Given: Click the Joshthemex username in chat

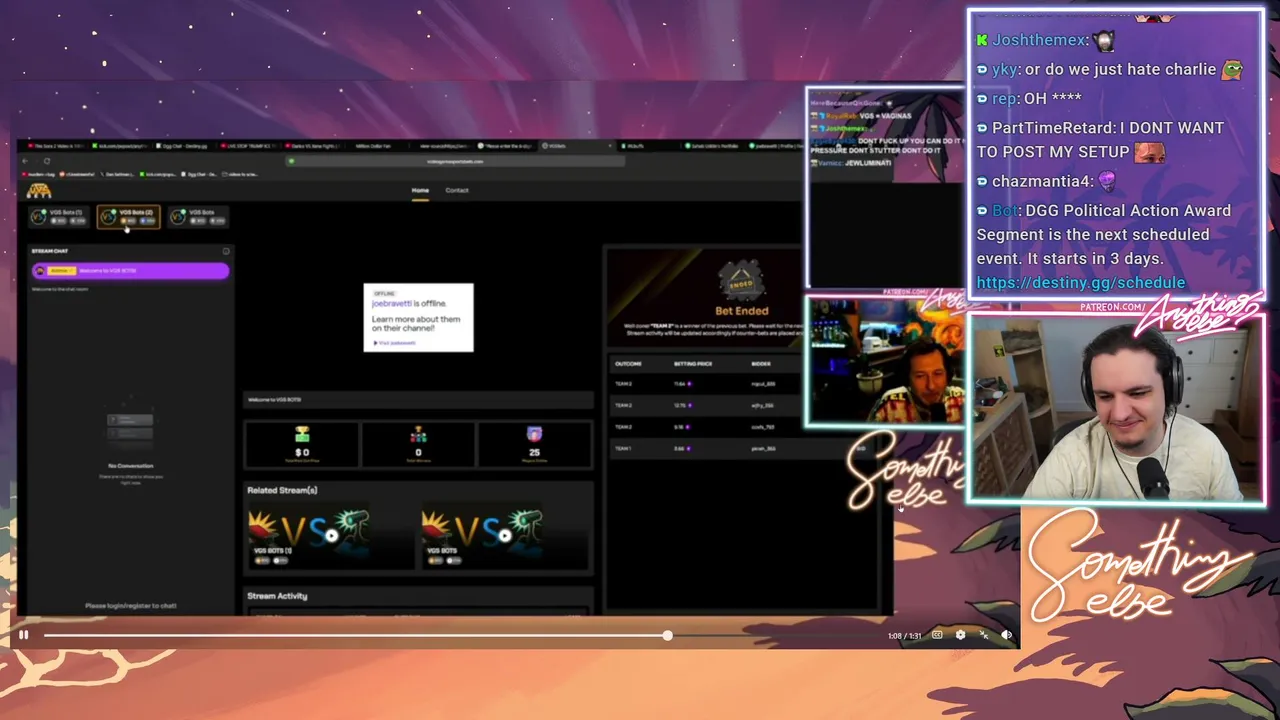Looking at the screenshot, I should [1039, 40].
